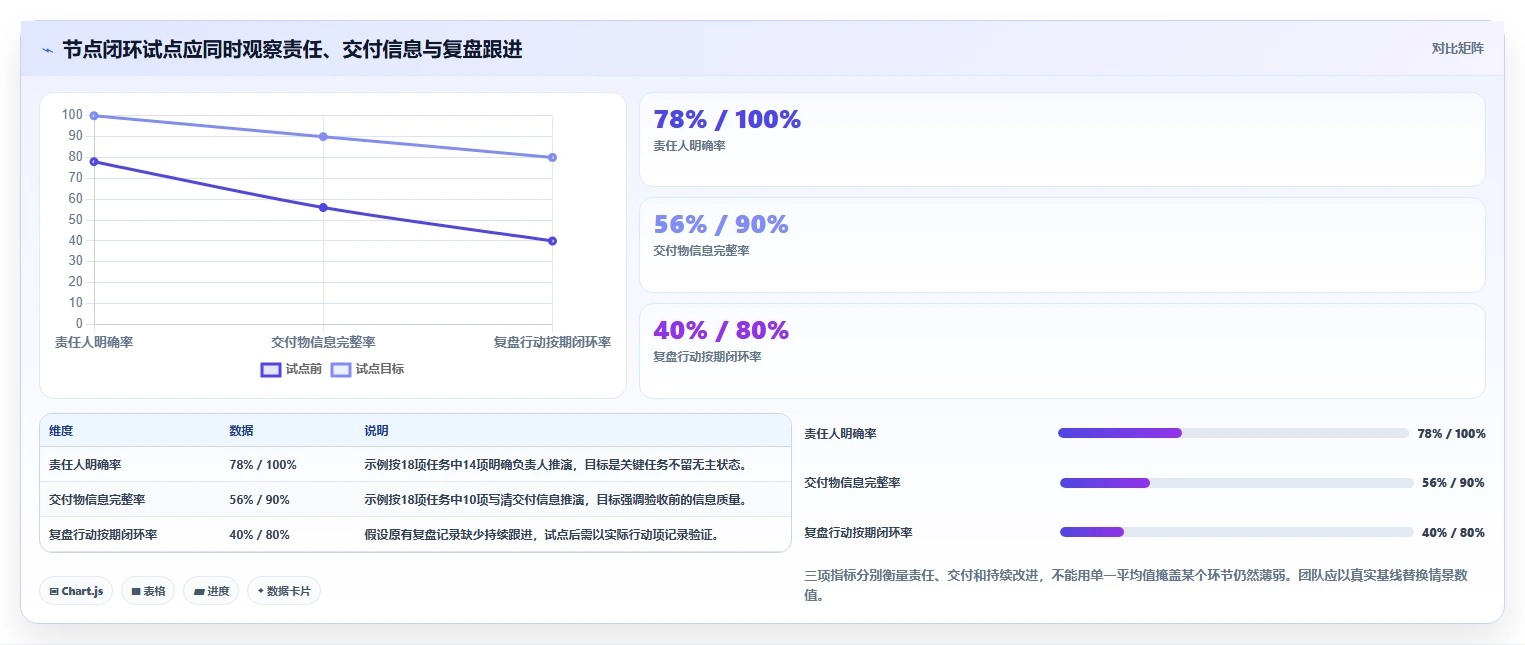Image resolution: width=1525 pixels, height=645 pixels.
Task: Click the title icon before 节点闭环试点
Action: [x=47, y=50]
